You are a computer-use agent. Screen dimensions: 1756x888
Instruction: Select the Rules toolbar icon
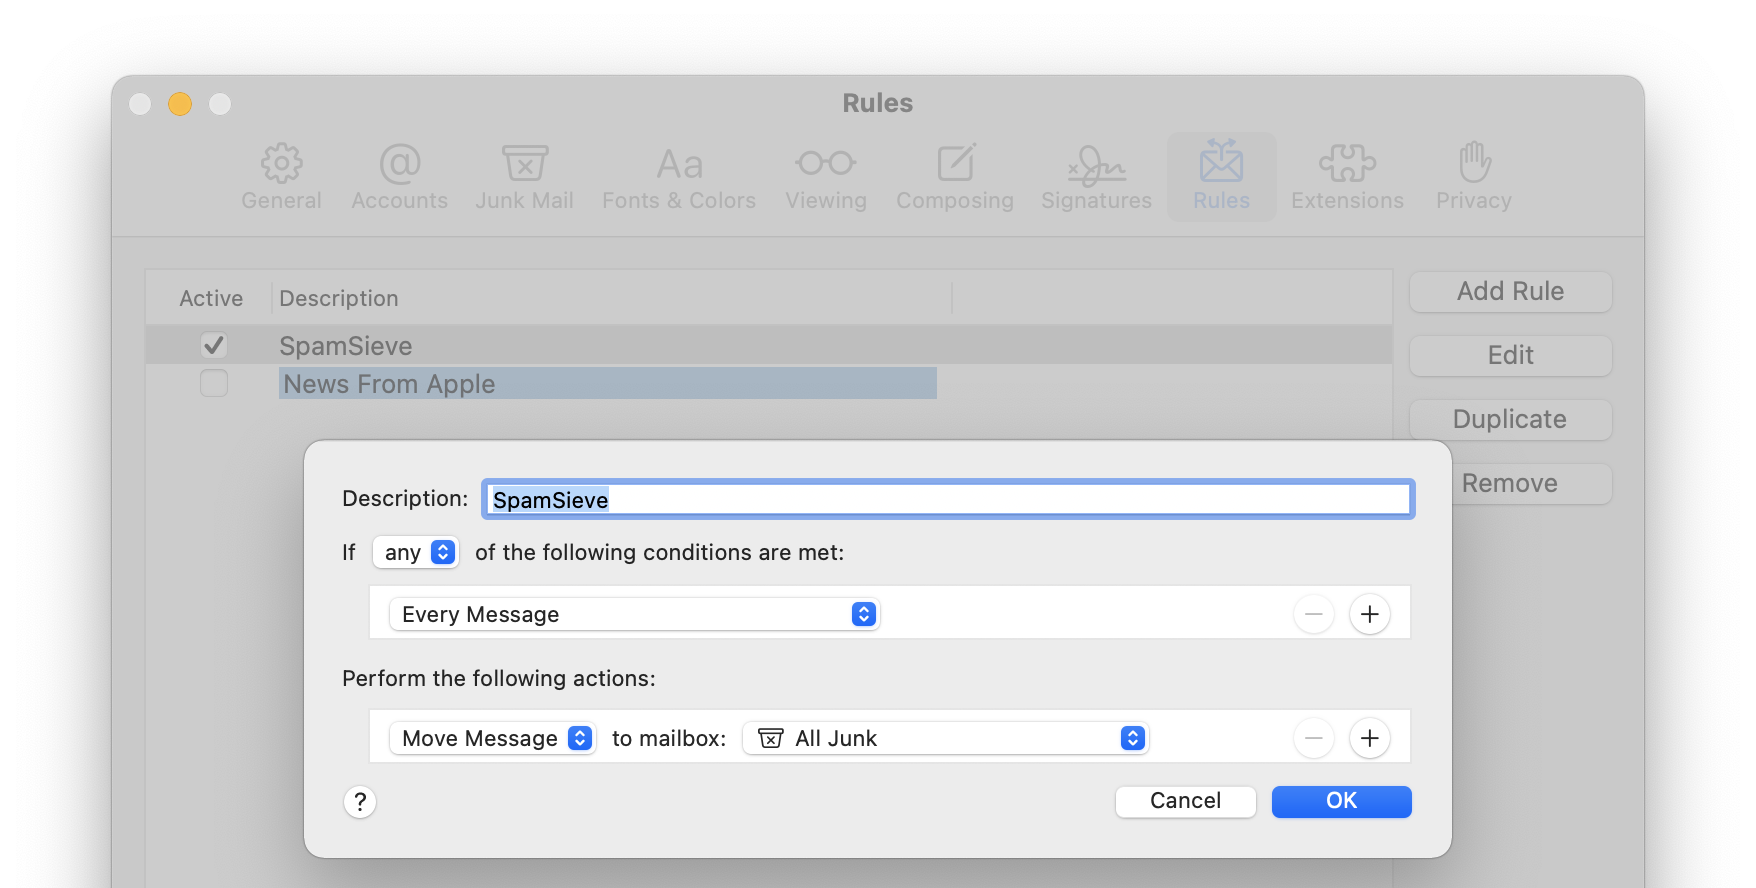click(x=1221, y=177)
